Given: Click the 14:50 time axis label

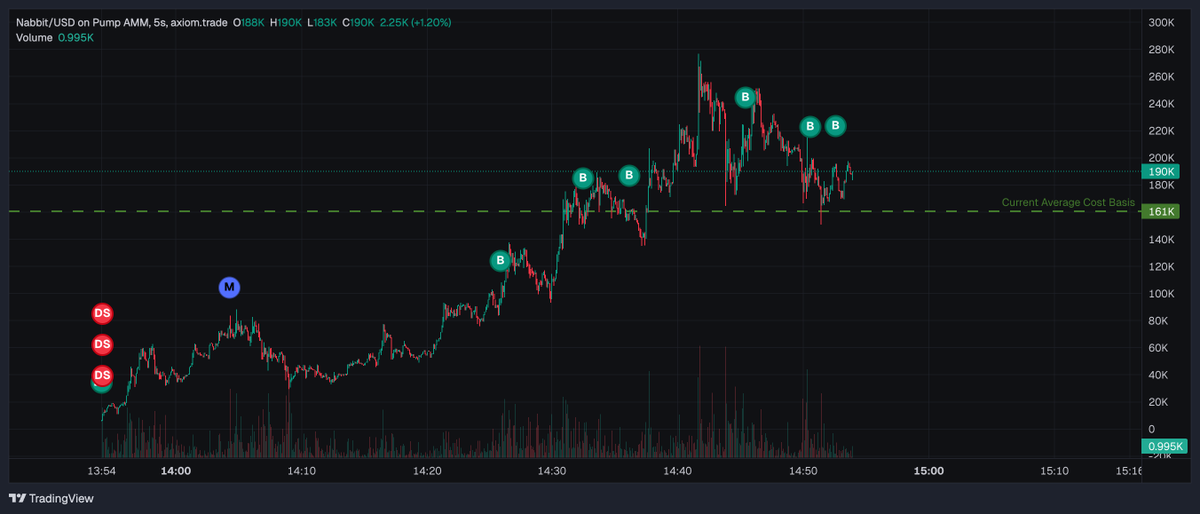Looking at the screenshot, I should 804,470.
